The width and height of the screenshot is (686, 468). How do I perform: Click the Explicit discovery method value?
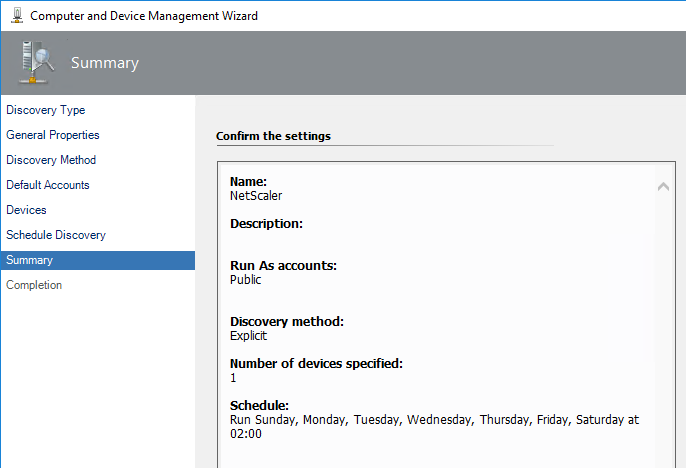point(248,335)
